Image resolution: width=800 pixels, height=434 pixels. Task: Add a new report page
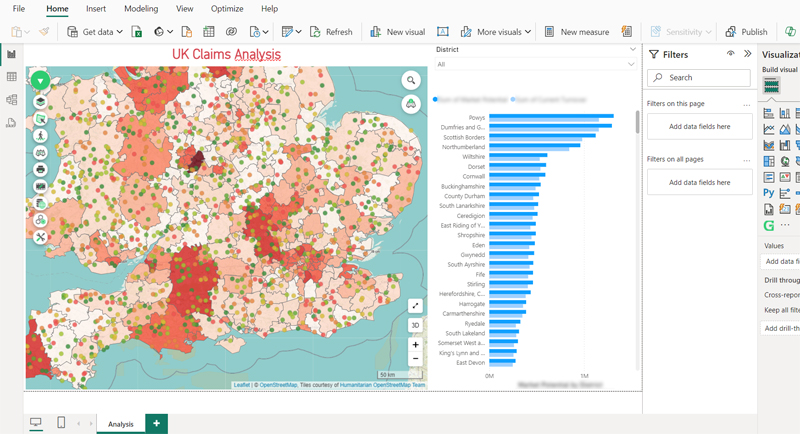[157, 424]
